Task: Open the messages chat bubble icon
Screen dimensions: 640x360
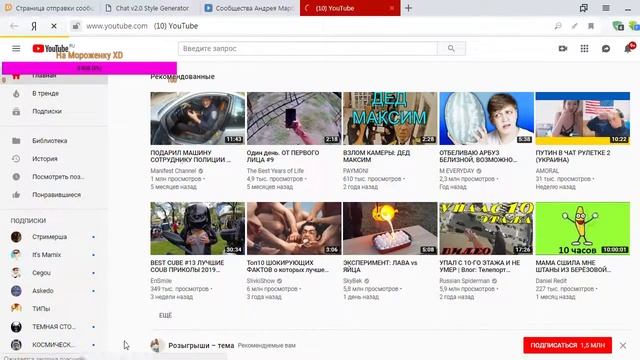Action: 606,49
